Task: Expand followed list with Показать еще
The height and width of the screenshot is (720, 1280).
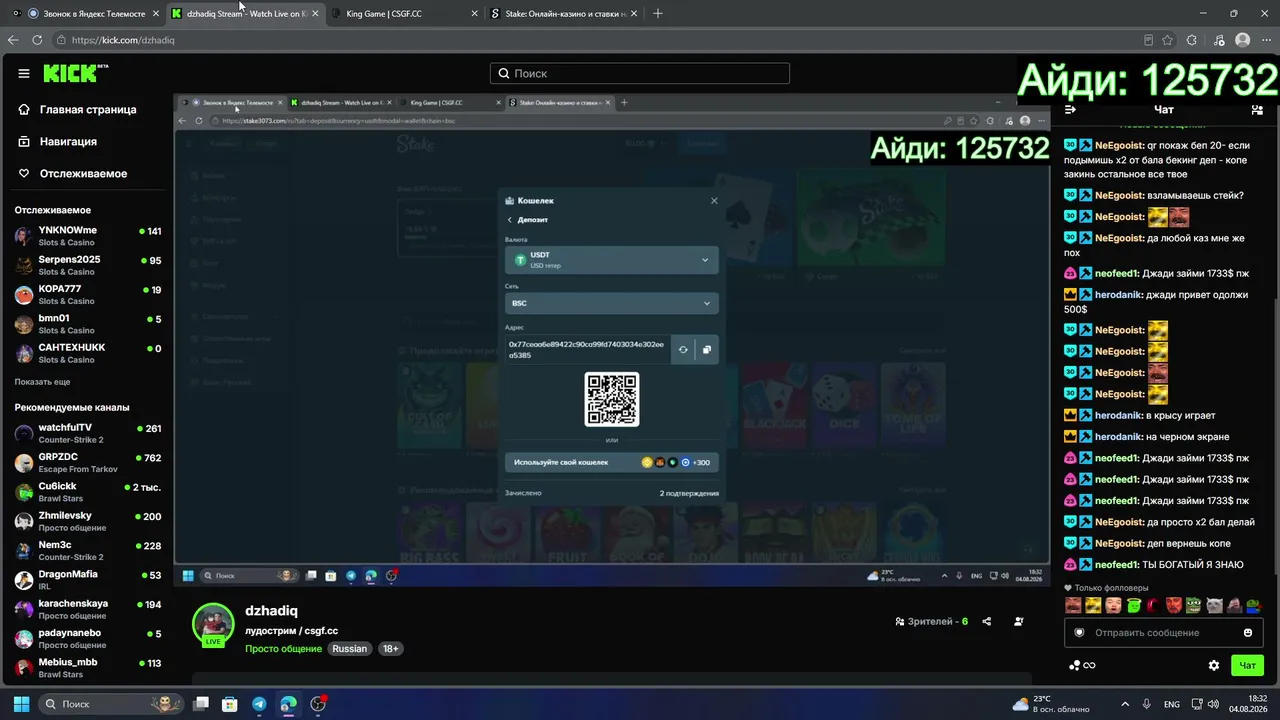Action: [42, 382]
